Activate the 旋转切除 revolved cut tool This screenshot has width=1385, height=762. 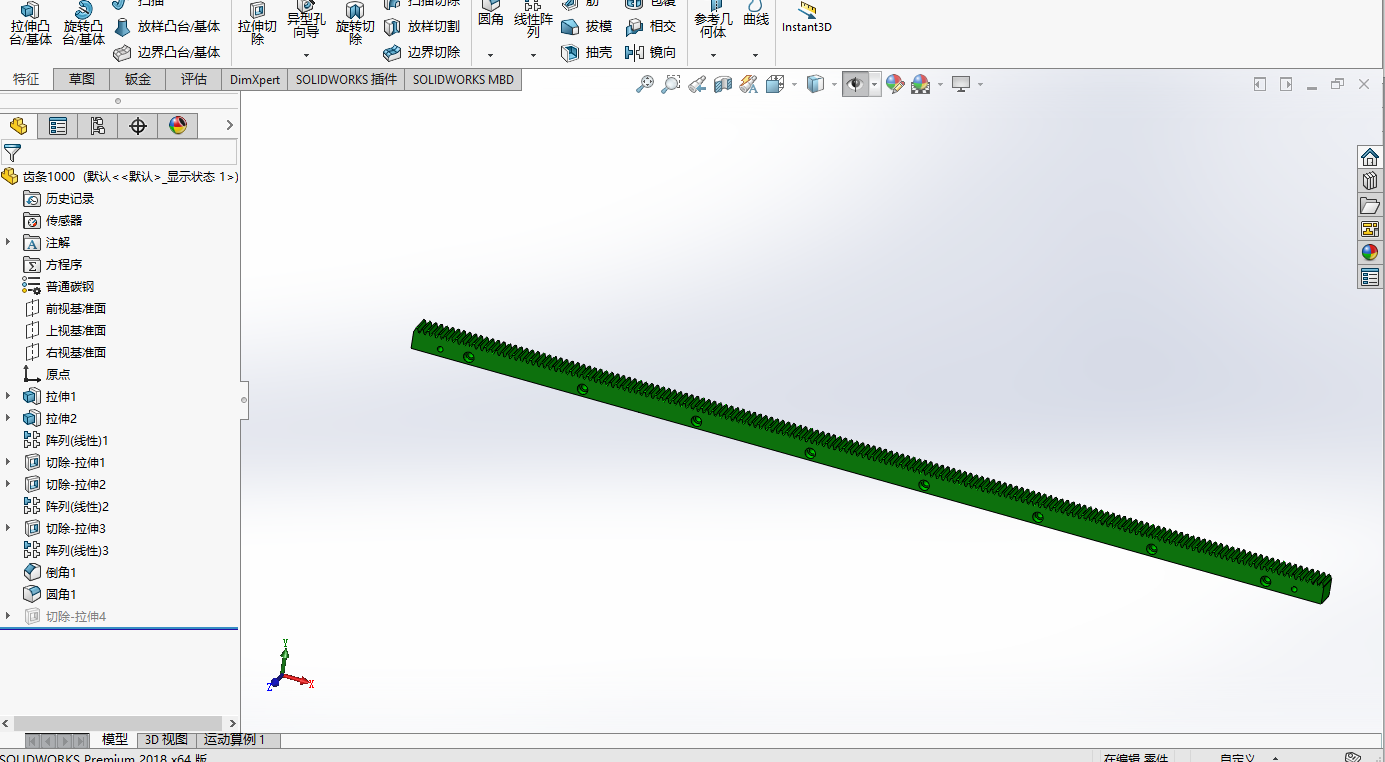(x=355, y=24)
